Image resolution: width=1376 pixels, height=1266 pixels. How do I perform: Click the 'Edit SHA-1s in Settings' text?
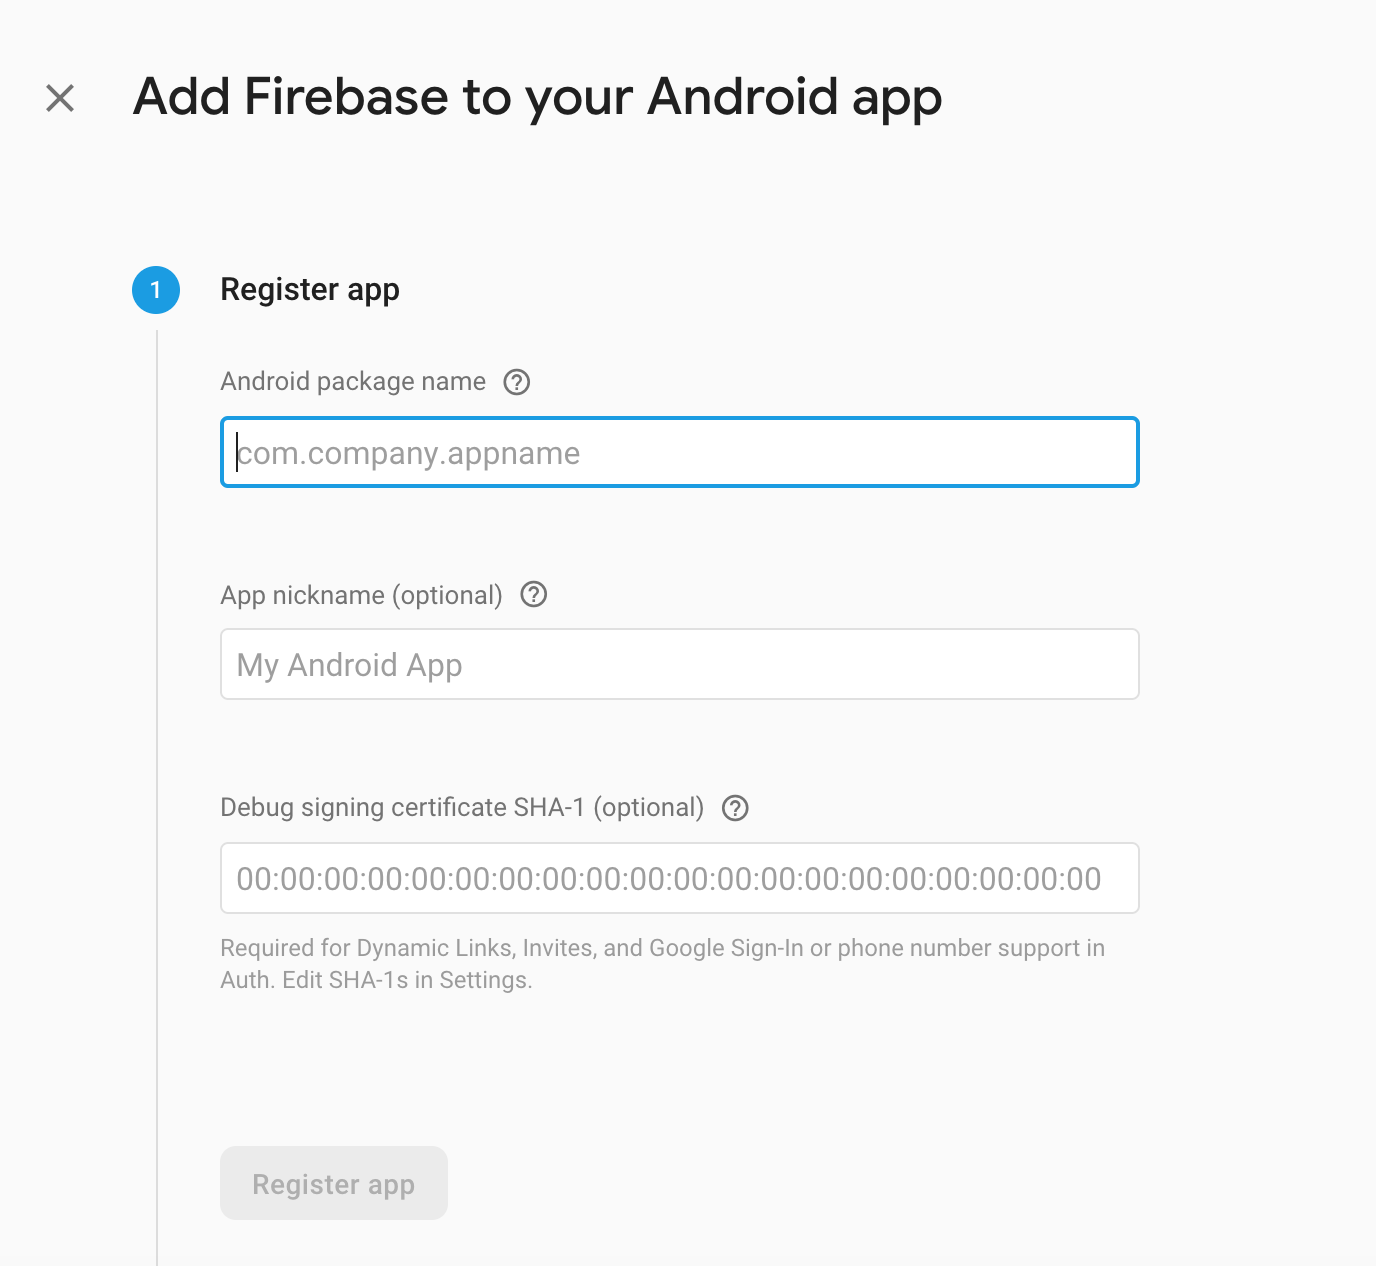point(407,980)
